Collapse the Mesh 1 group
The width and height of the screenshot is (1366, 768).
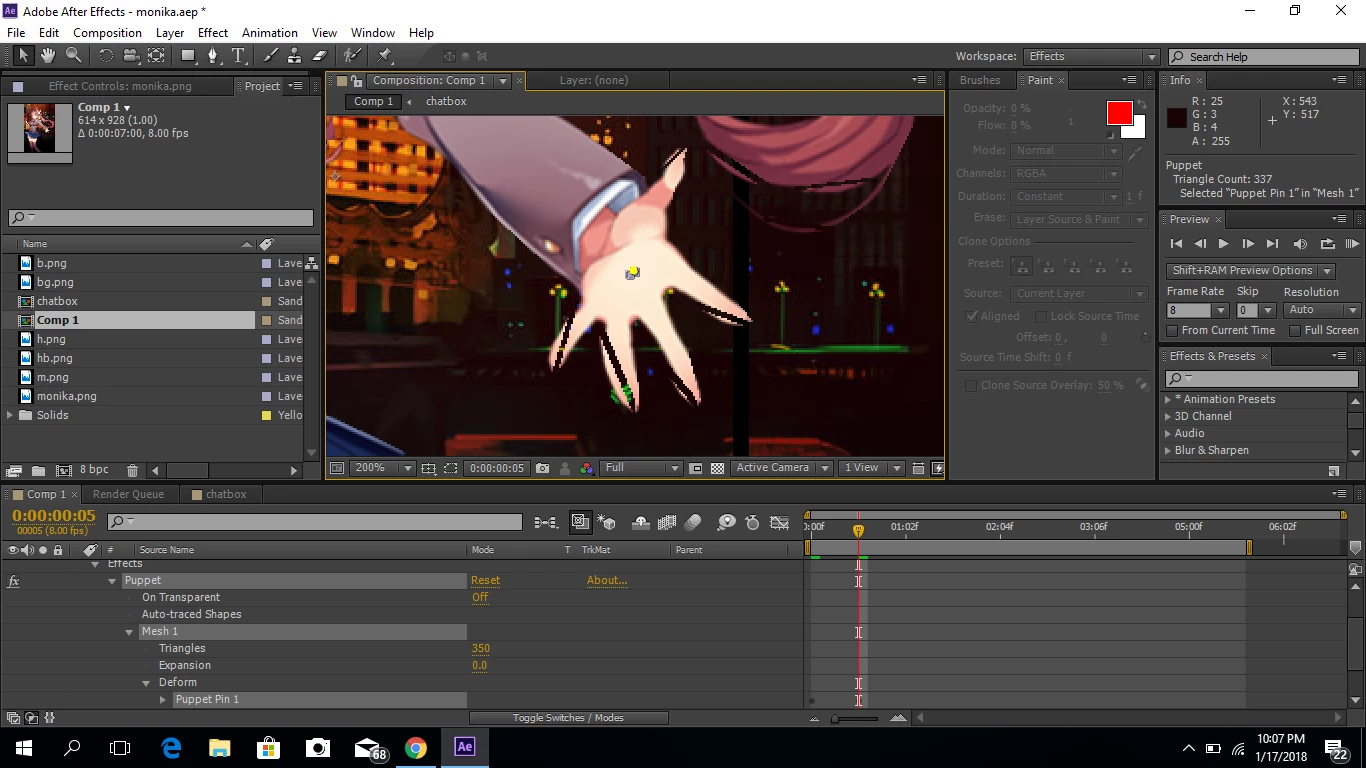click(129, 632)
